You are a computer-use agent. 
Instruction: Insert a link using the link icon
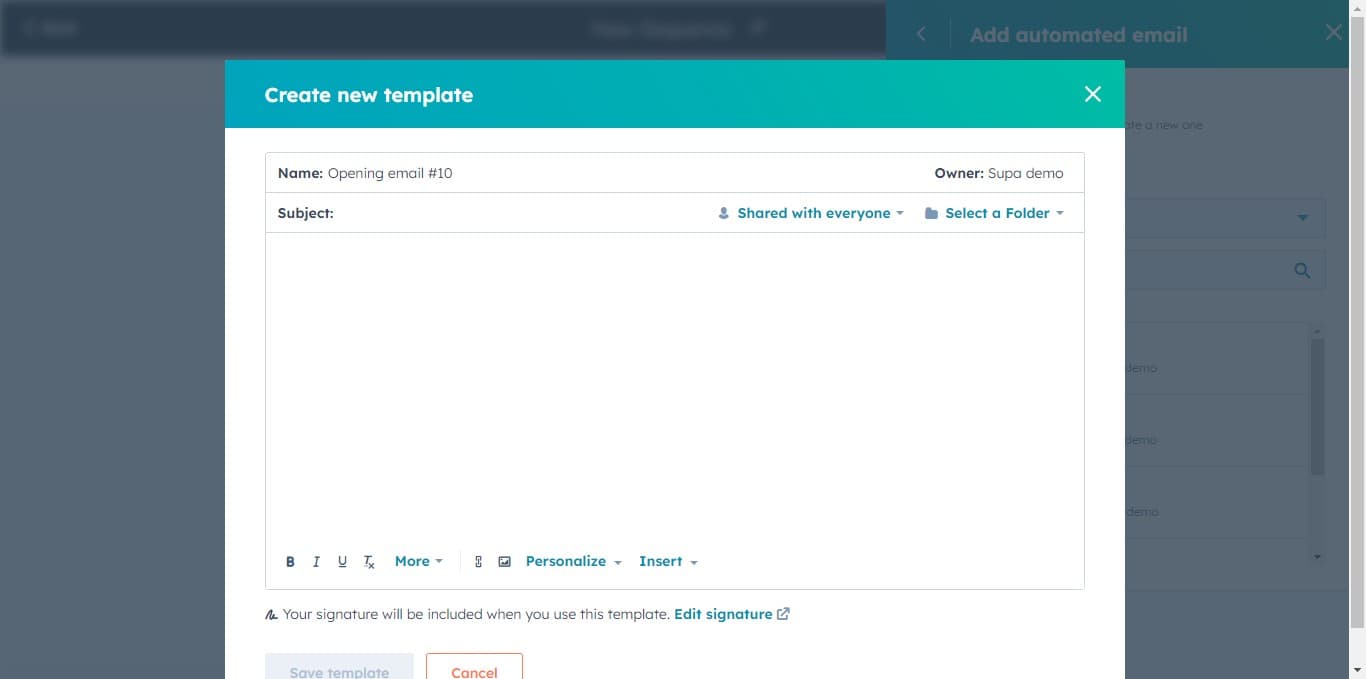(477, 561)
